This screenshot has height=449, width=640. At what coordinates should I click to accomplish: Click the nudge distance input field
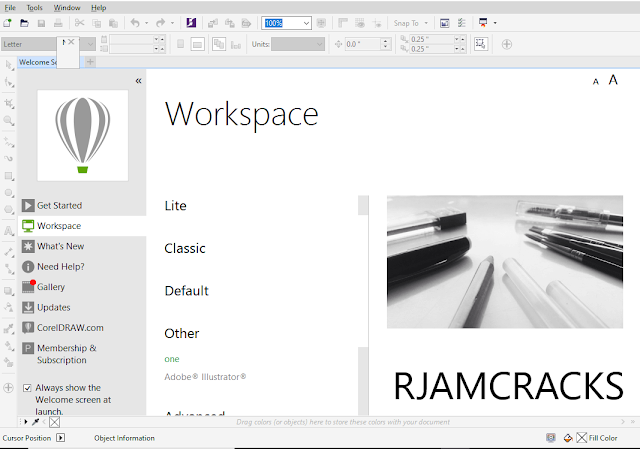(x=363, y=44)
